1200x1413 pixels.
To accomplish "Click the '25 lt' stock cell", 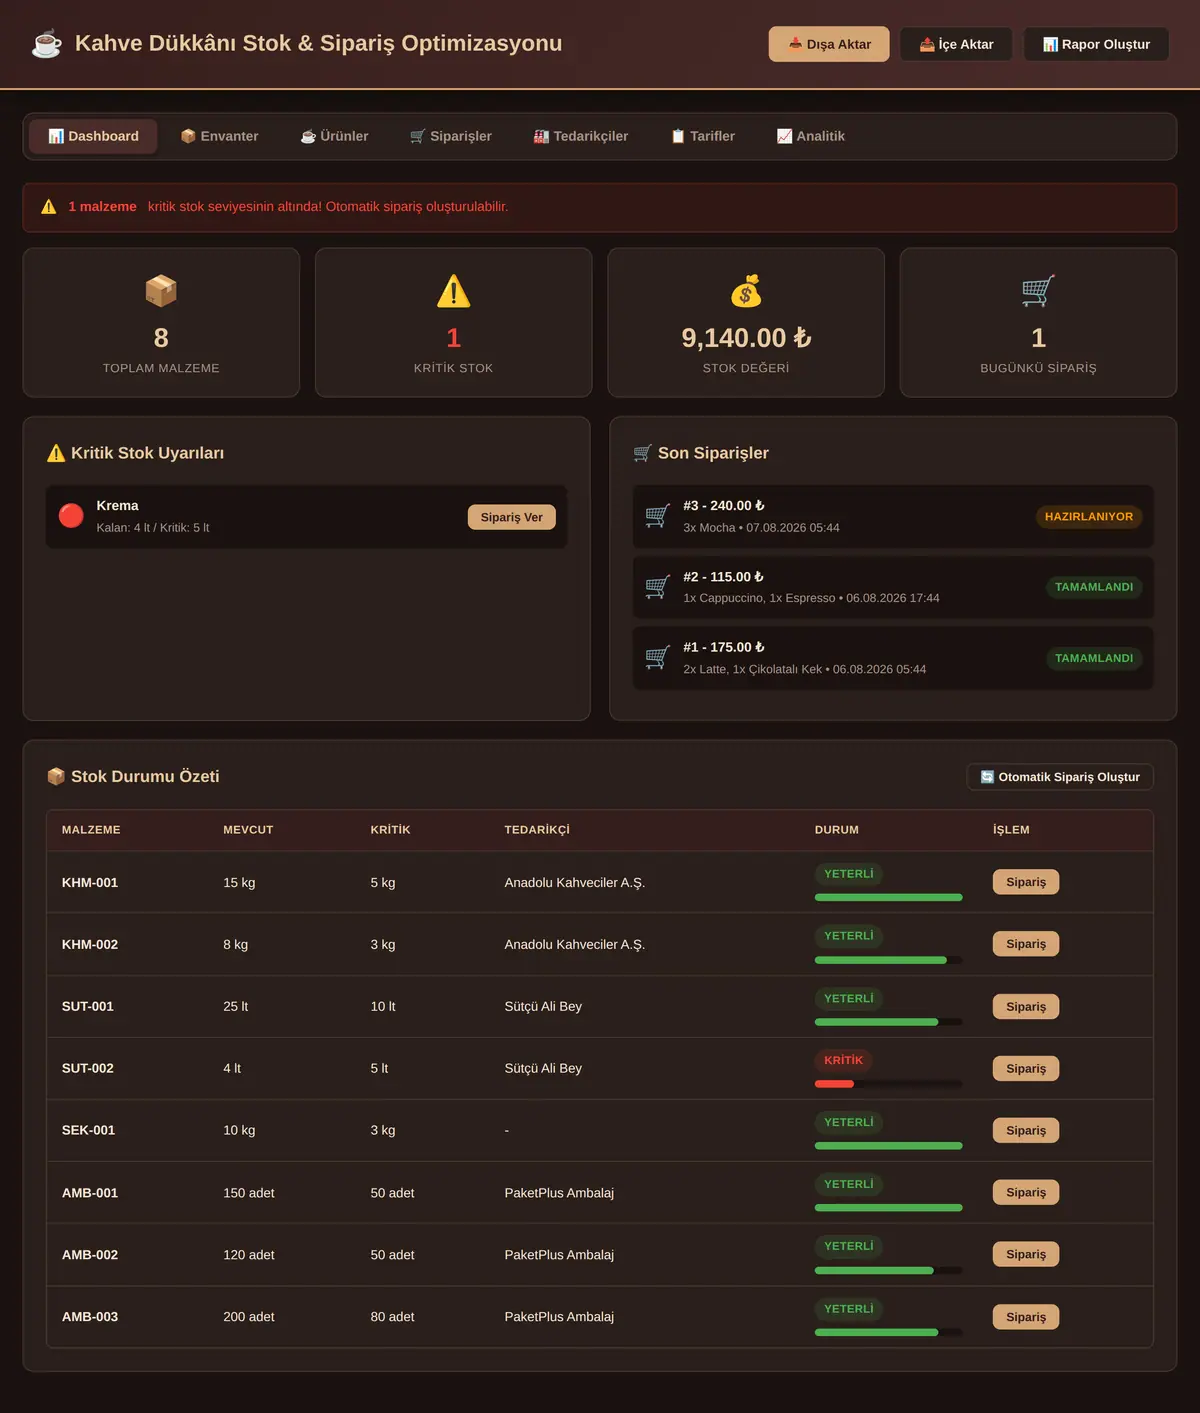I will click(x=236, y=1007).
